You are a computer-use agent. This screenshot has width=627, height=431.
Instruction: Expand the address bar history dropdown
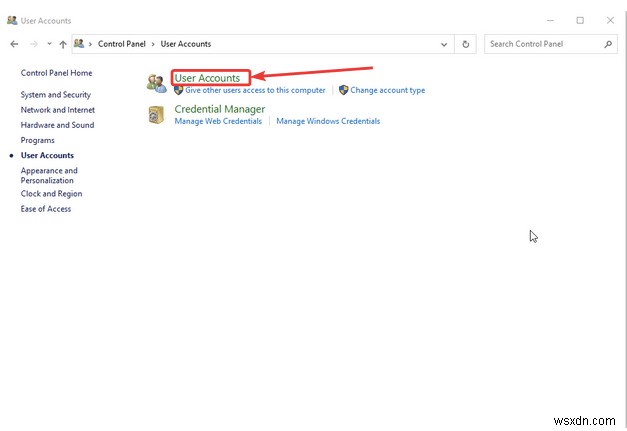(x=444, y=44)
